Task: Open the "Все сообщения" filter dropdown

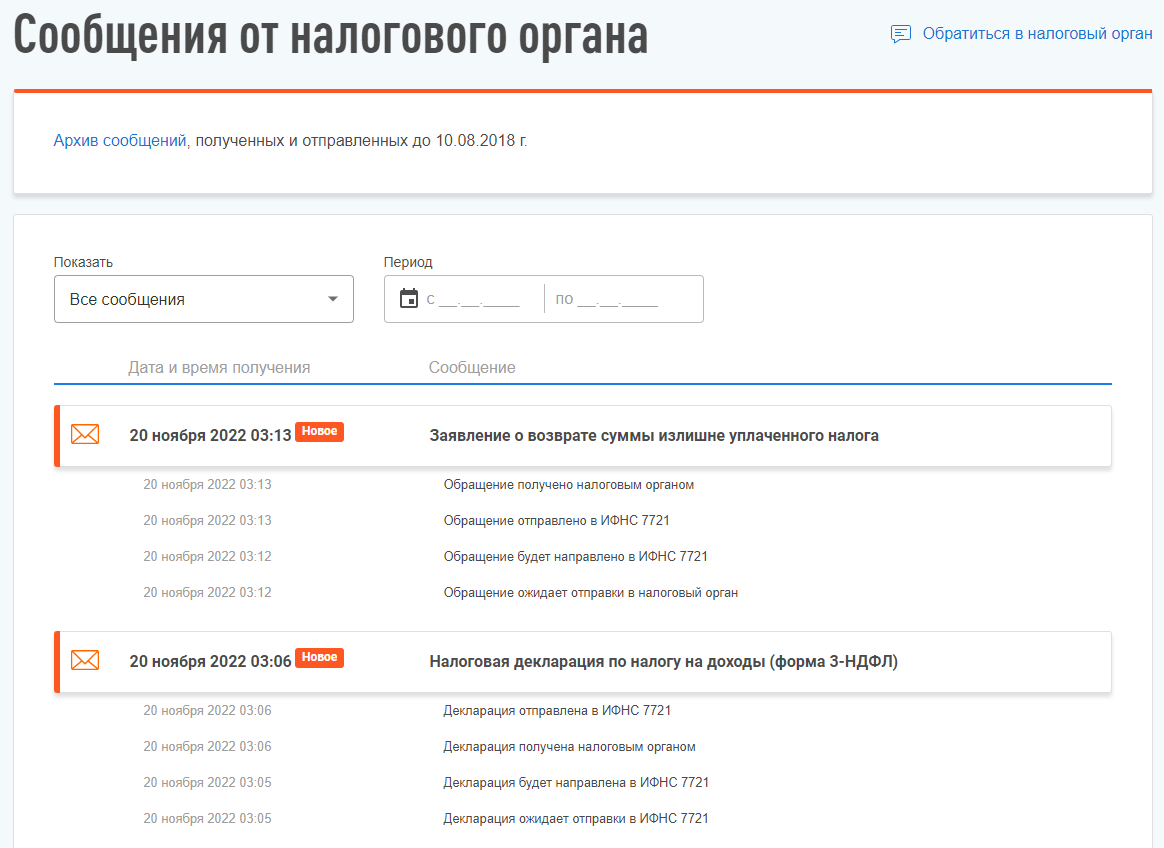Action: (190, 299)
